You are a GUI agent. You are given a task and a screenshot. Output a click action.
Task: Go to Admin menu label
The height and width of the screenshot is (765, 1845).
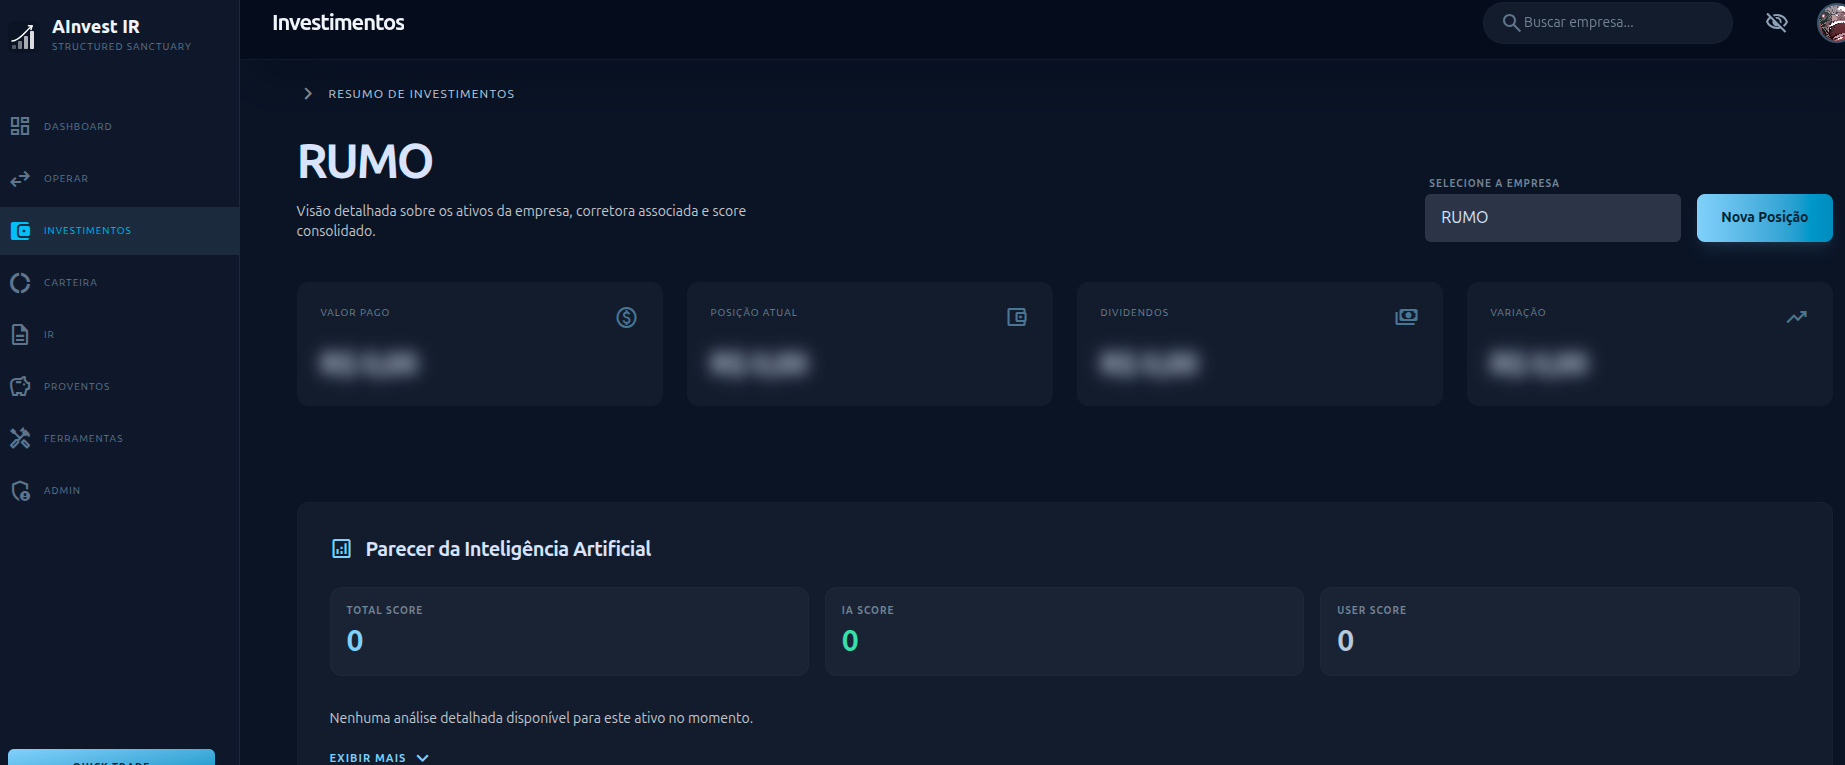62,491
